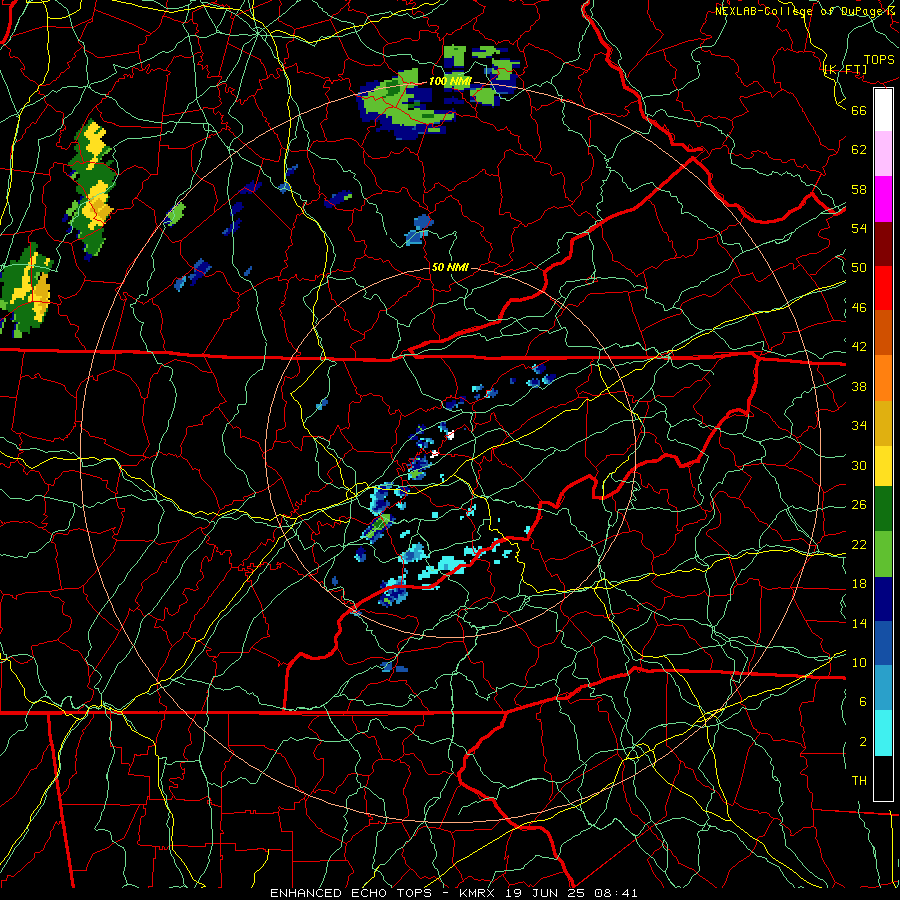Click the legend value 54
900x900 pixels.
coord(859,228)
